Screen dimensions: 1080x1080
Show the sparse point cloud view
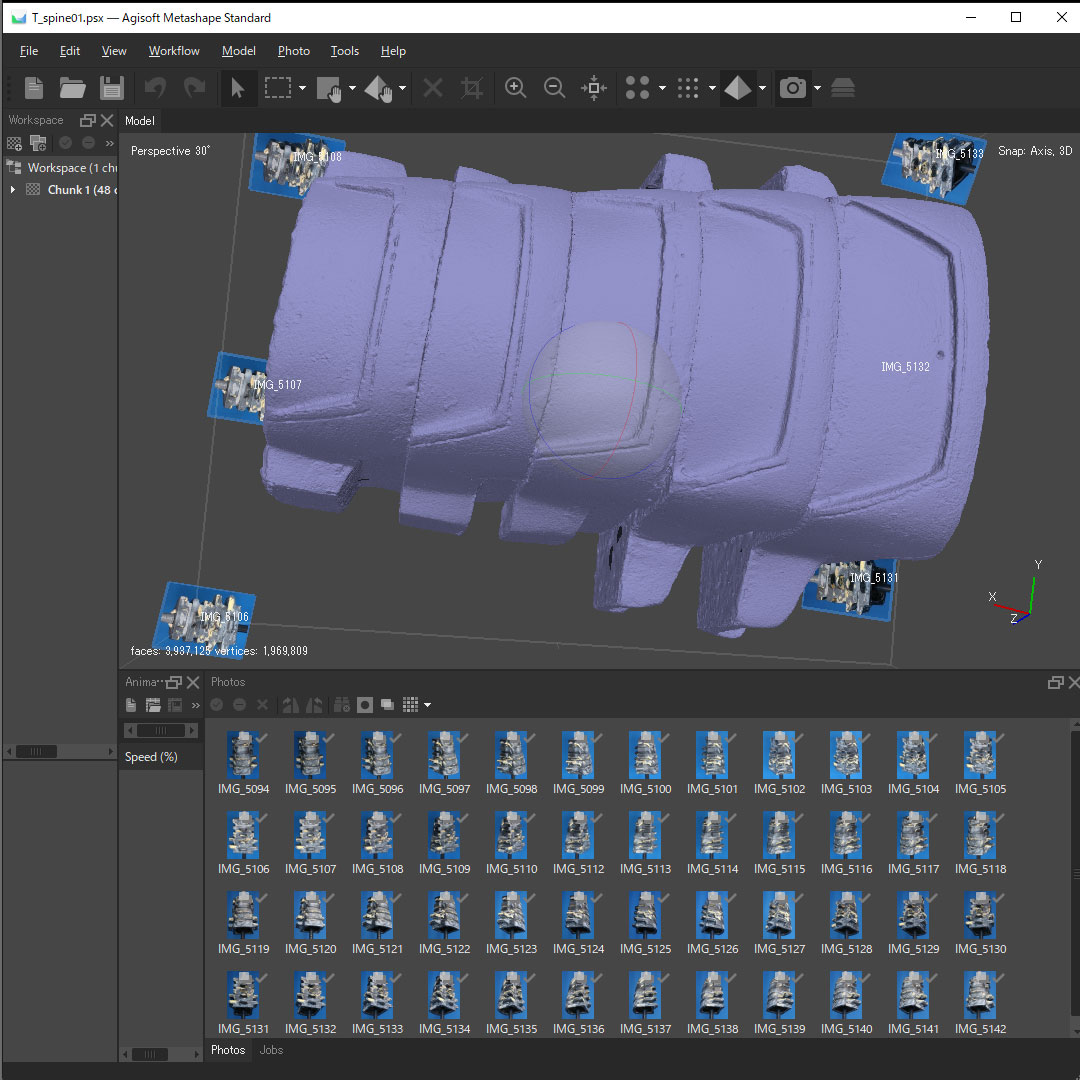click(x=637, y=88)
